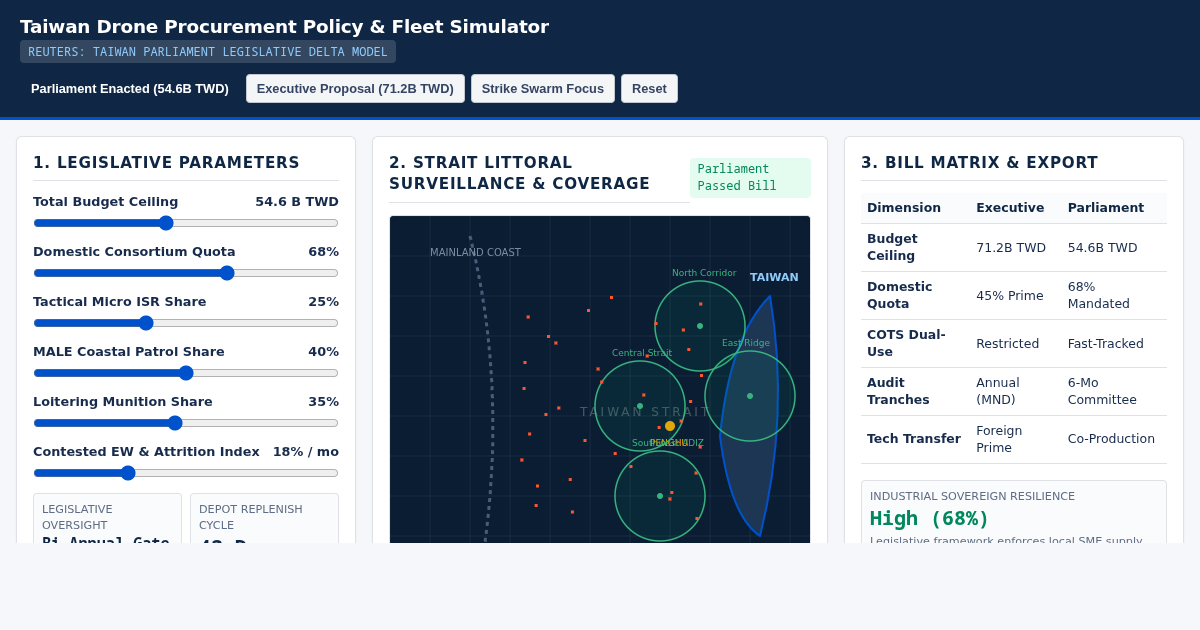Adjust the MALE Coastal Patrol Share slider

tap(186, 373)
